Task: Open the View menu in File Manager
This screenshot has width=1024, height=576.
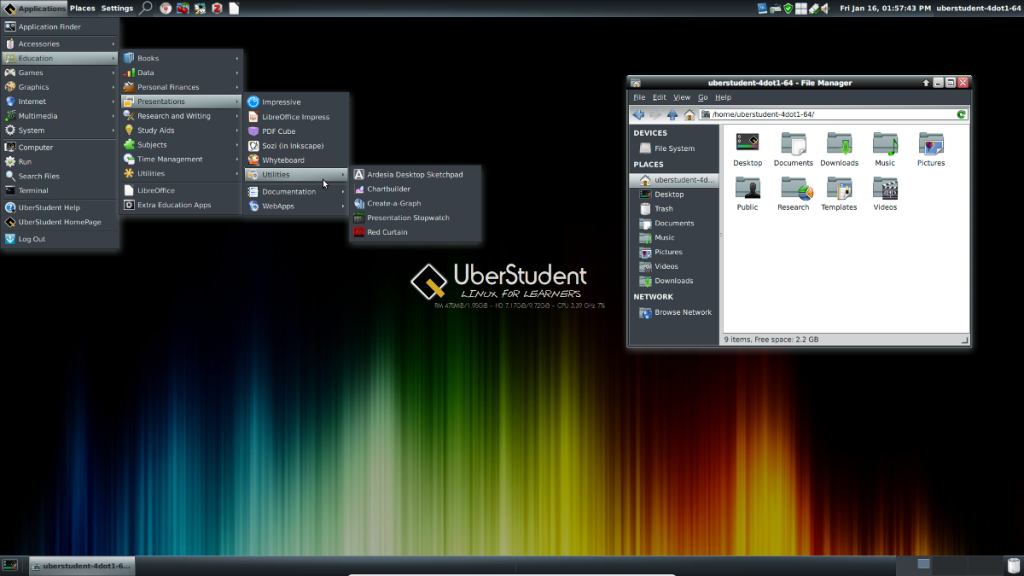Action: pos(681,97)
